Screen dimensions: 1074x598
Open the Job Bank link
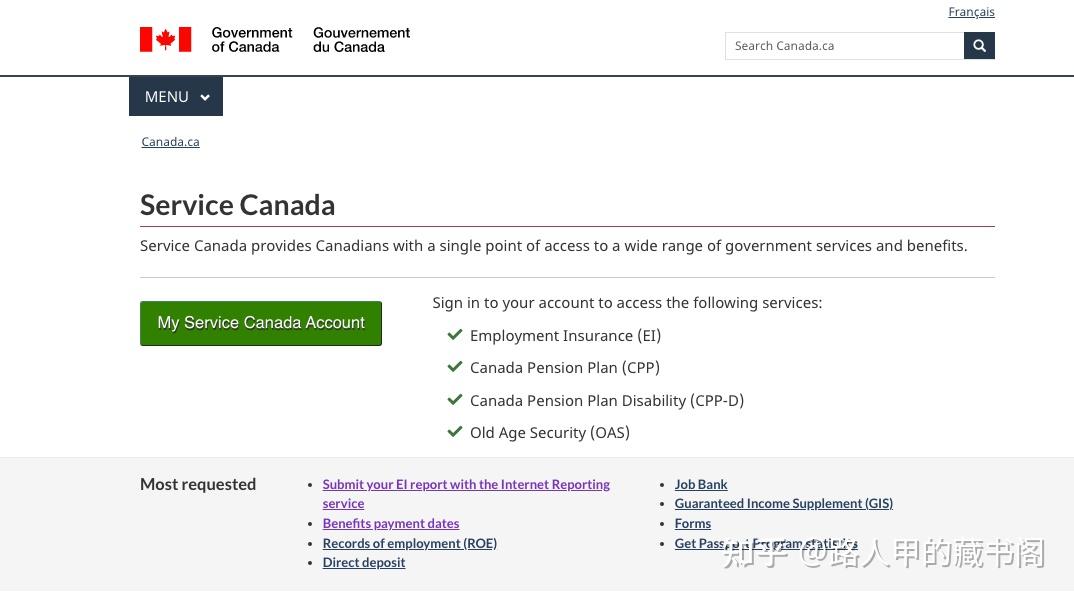[701, 485]
